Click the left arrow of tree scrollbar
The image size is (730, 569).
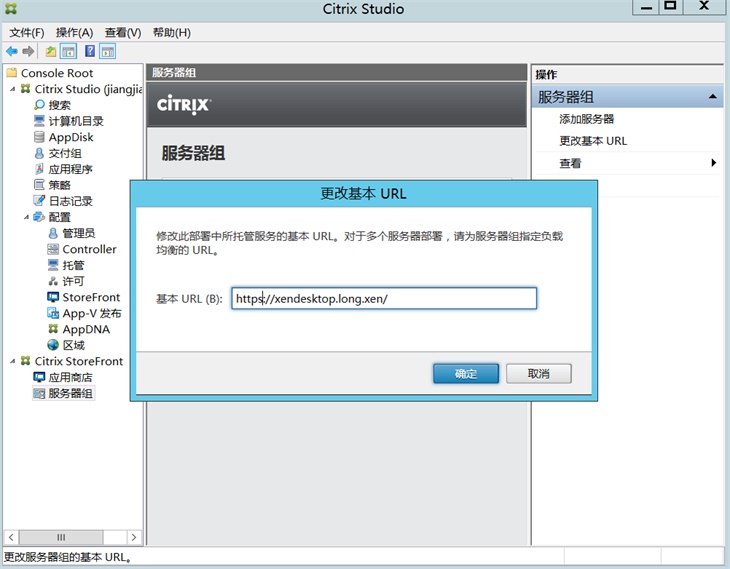(11, 537)
